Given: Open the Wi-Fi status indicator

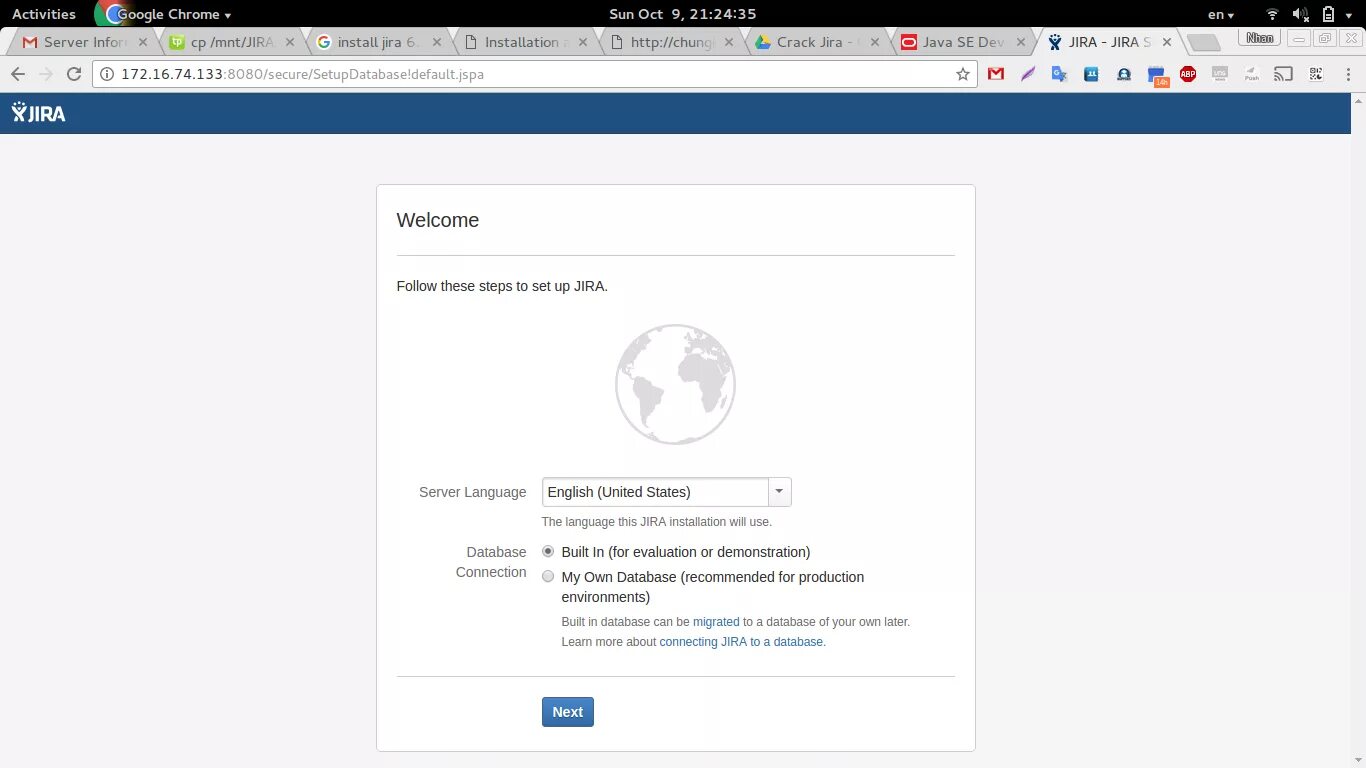Looking at the screenshot, I should 1272,14.
